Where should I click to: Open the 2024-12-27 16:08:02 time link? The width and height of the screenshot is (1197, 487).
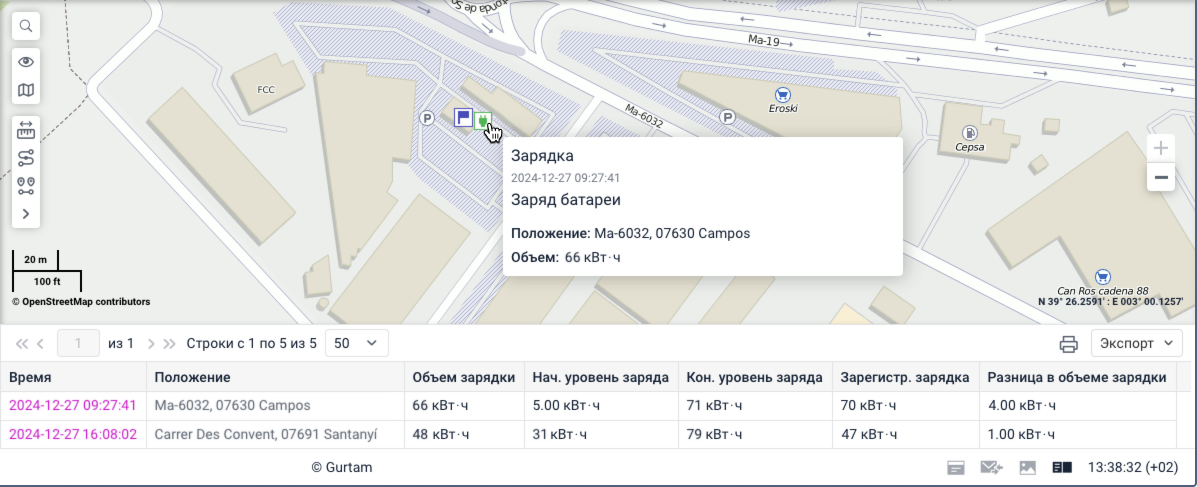pyautogui.click(x=73, y=434)
